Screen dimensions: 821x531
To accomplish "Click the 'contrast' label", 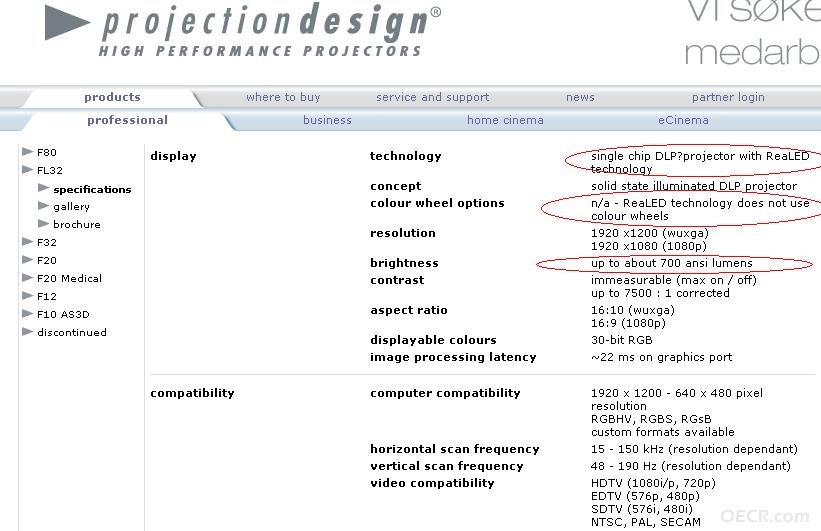I will [x=397, y=280].
